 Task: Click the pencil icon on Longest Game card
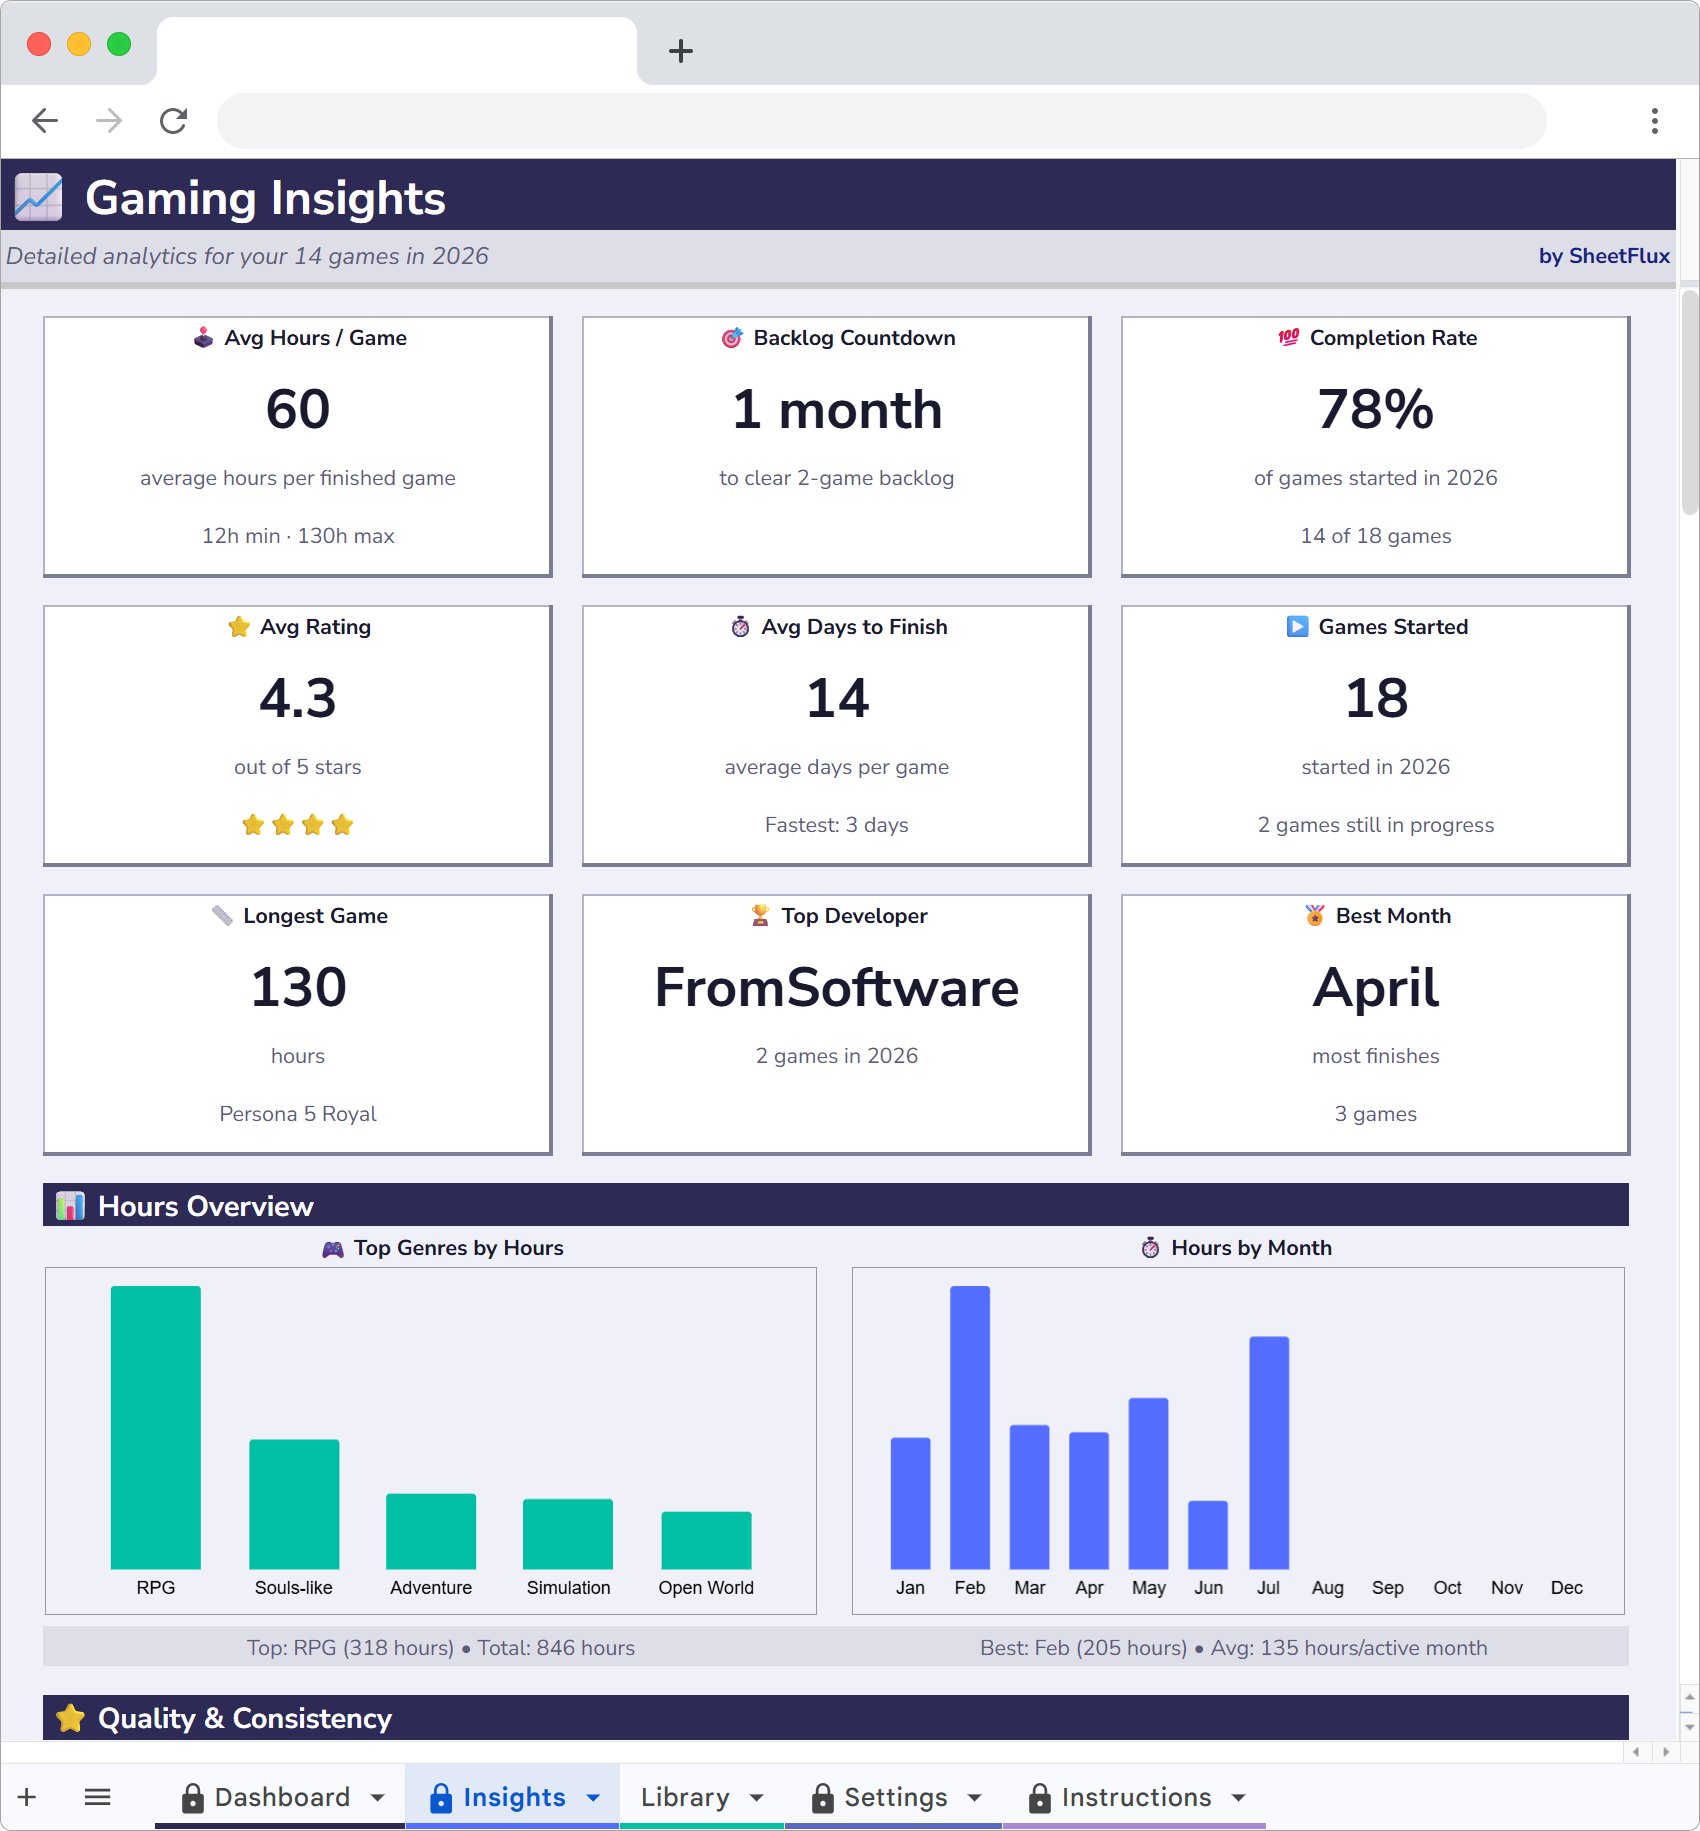pos(222,915)
